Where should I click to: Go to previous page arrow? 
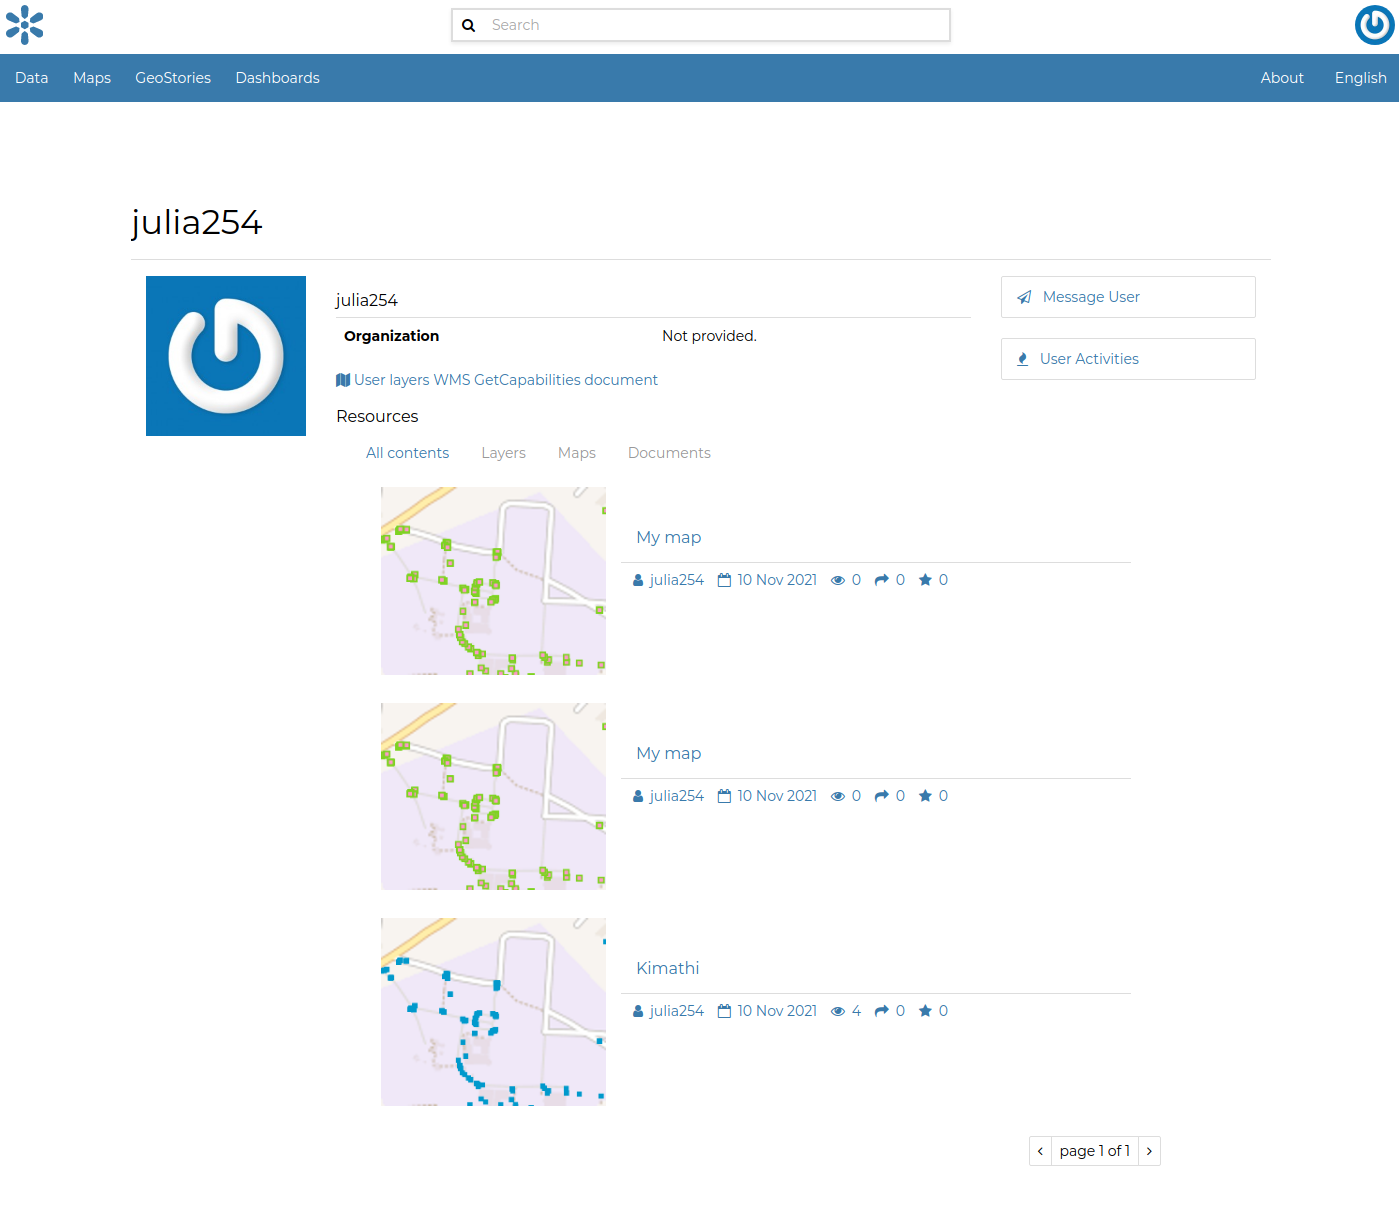pyautogui.click(x=1040, y=1151)
